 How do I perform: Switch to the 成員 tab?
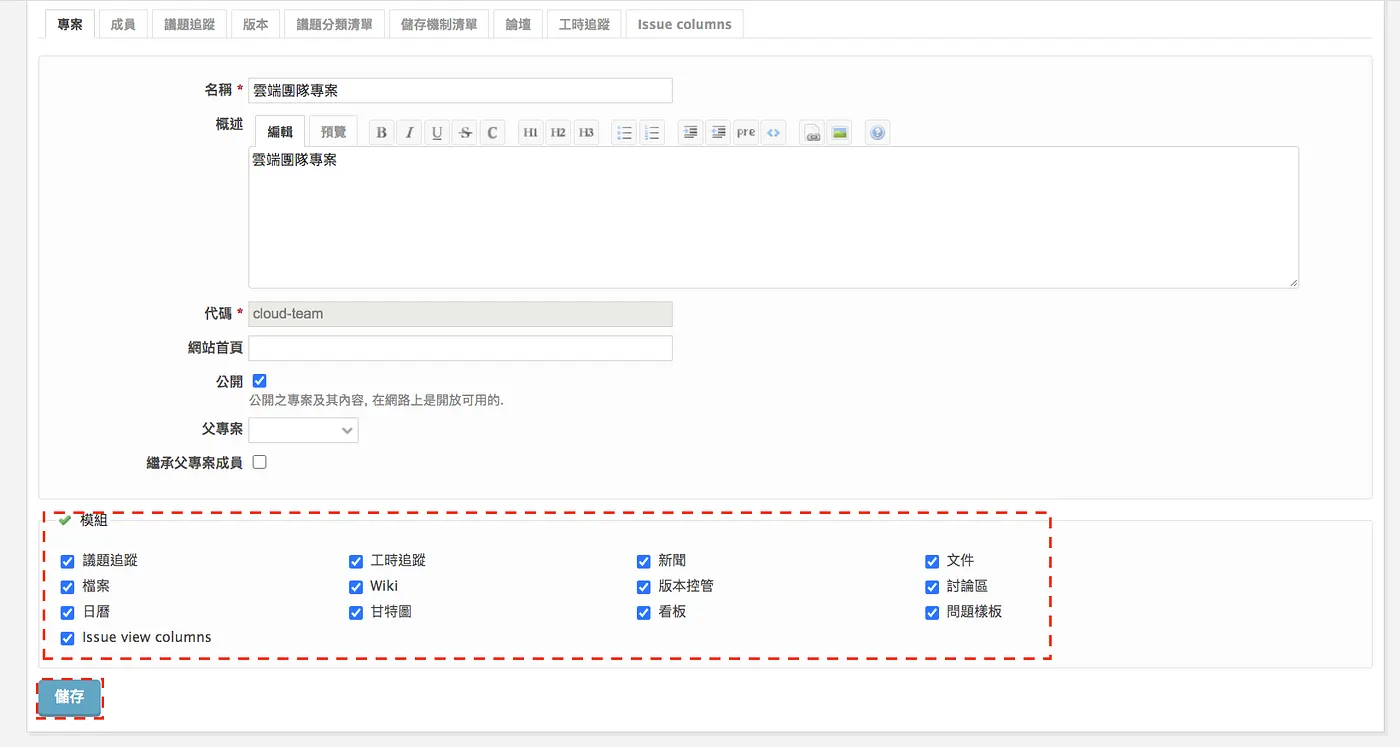tap(123, 24)
